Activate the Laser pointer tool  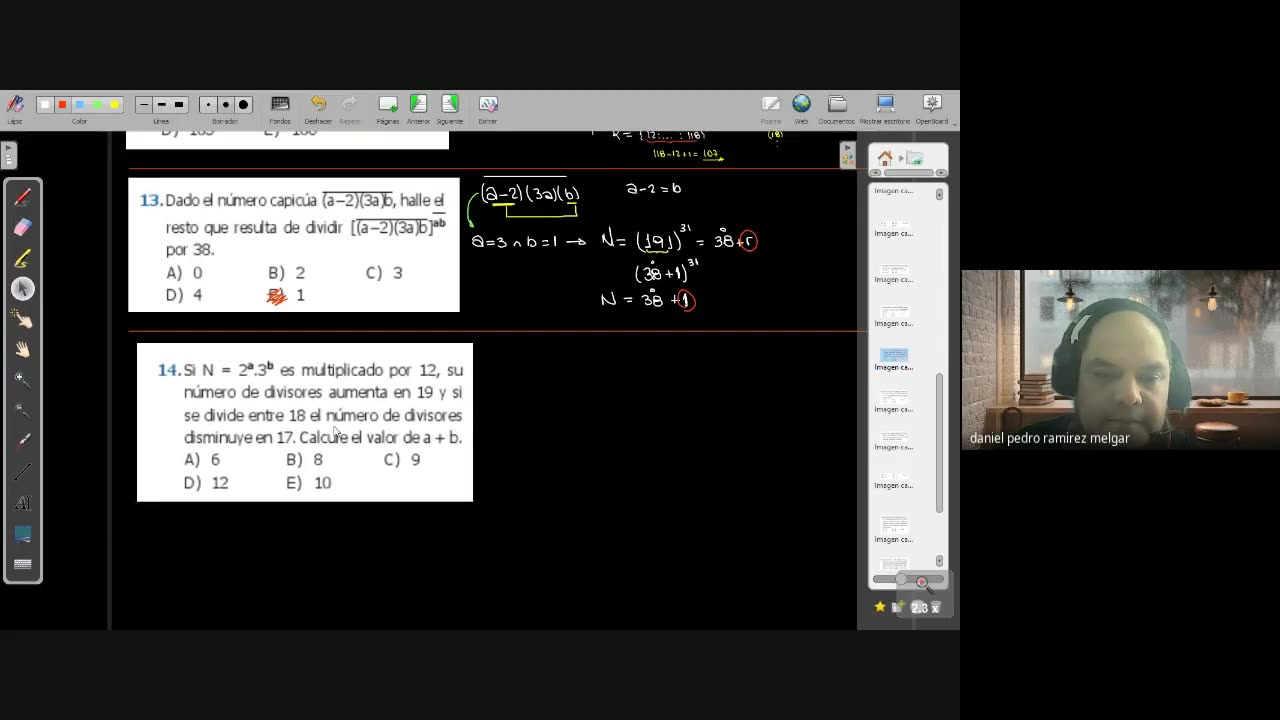(23, 441)
